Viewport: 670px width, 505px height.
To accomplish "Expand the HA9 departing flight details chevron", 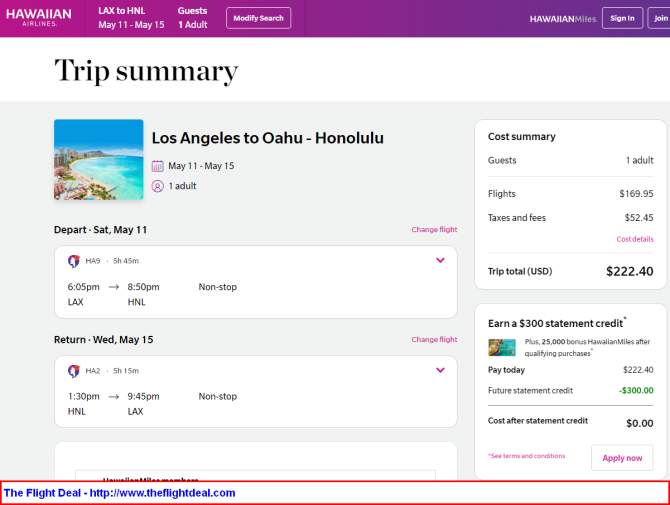I will point(440,260).
